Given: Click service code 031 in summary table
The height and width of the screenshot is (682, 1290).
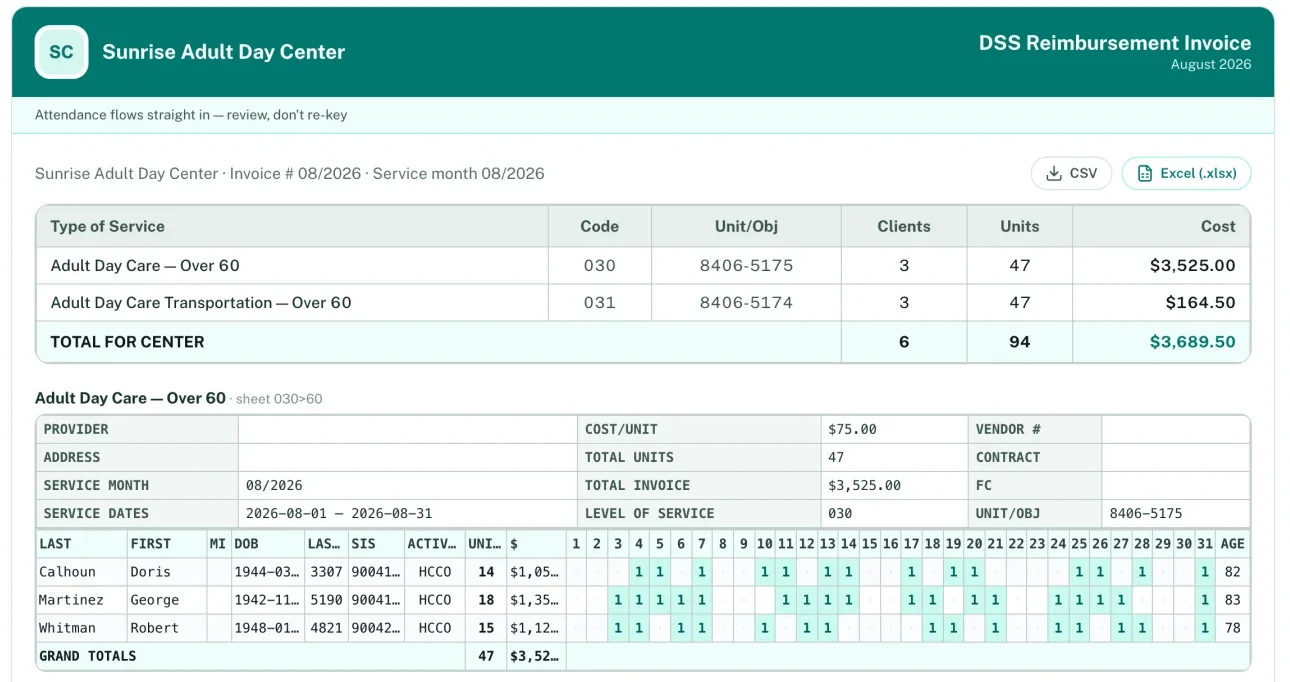Looking at the screenshot, I should point(599,302).
